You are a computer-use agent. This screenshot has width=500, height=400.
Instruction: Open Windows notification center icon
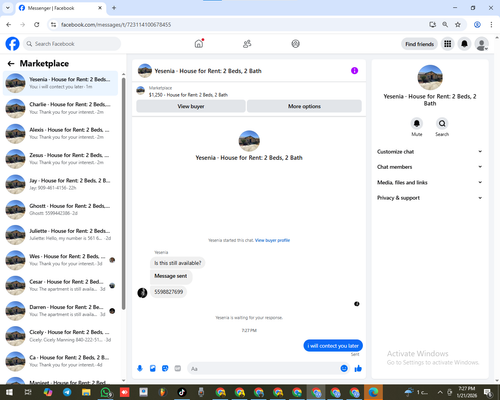click(489, 392)
